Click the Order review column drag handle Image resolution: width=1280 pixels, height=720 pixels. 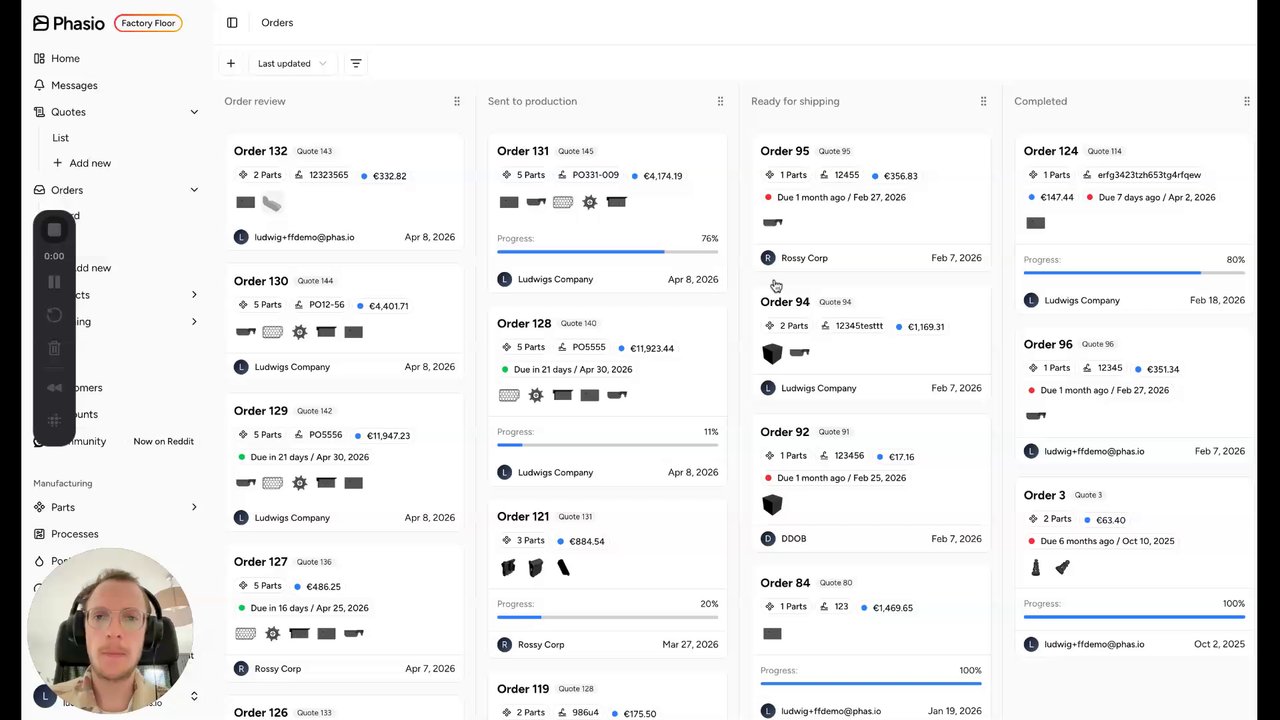point(457,101)
